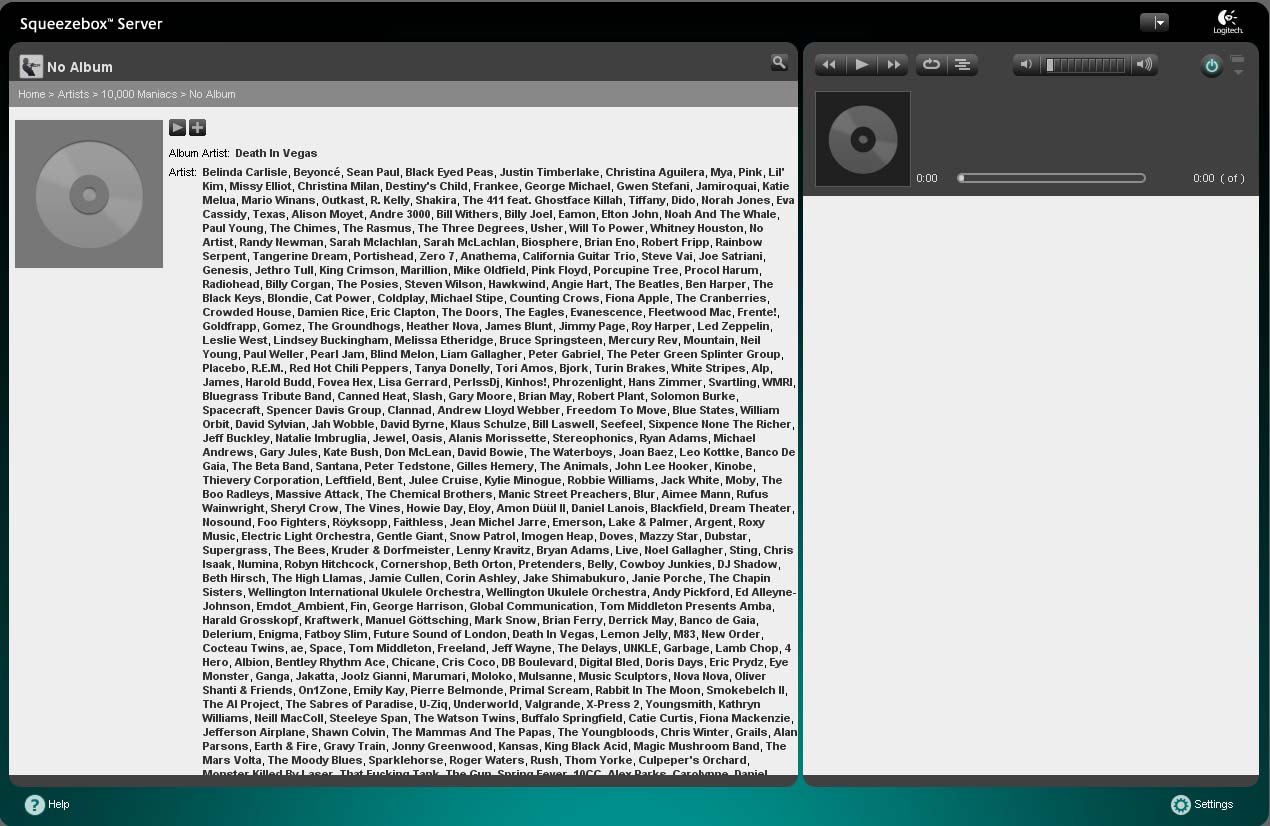
Task: Toggle shuffle mode in the player
Action: click(962, 65)
